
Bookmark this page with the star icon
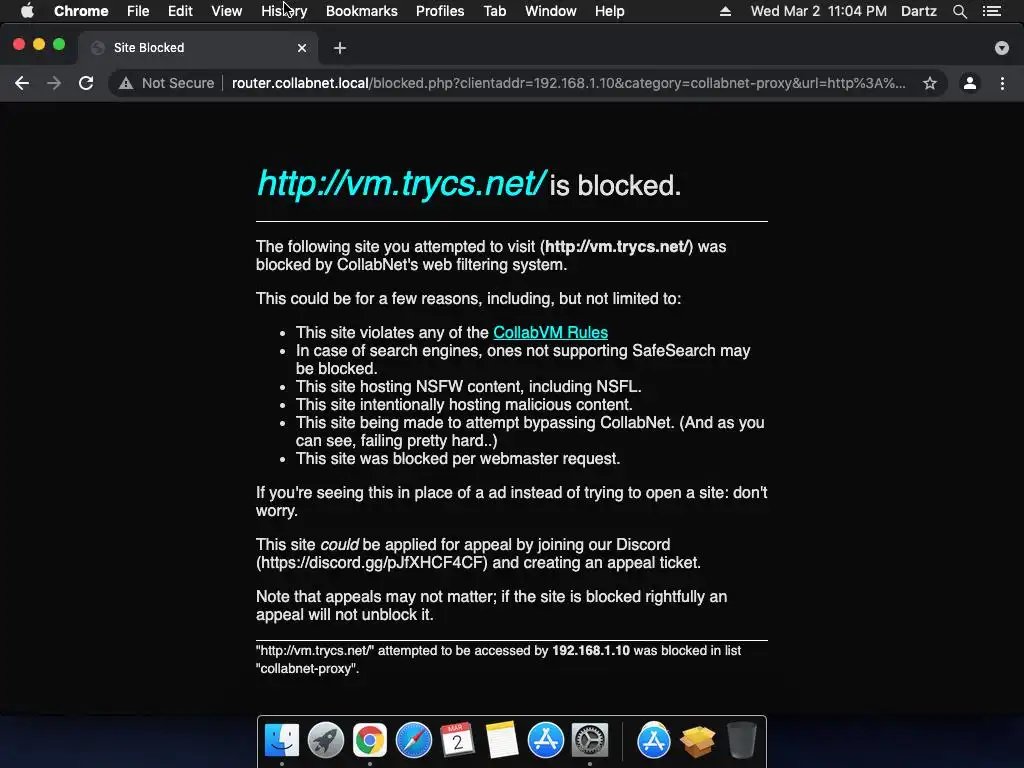point(930,83)
